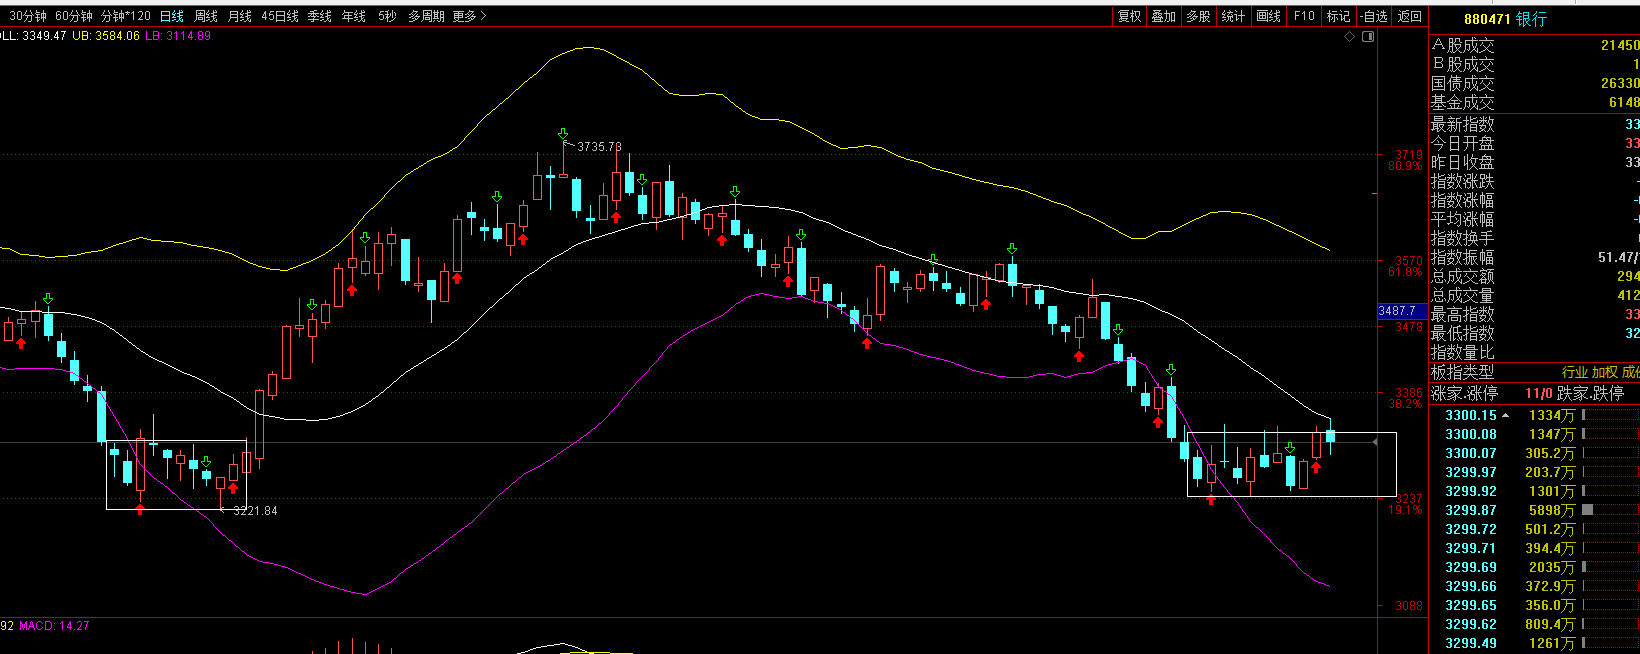Click the 今日开盘 row
The image size is (1640, 654).
coord(1535,143)
